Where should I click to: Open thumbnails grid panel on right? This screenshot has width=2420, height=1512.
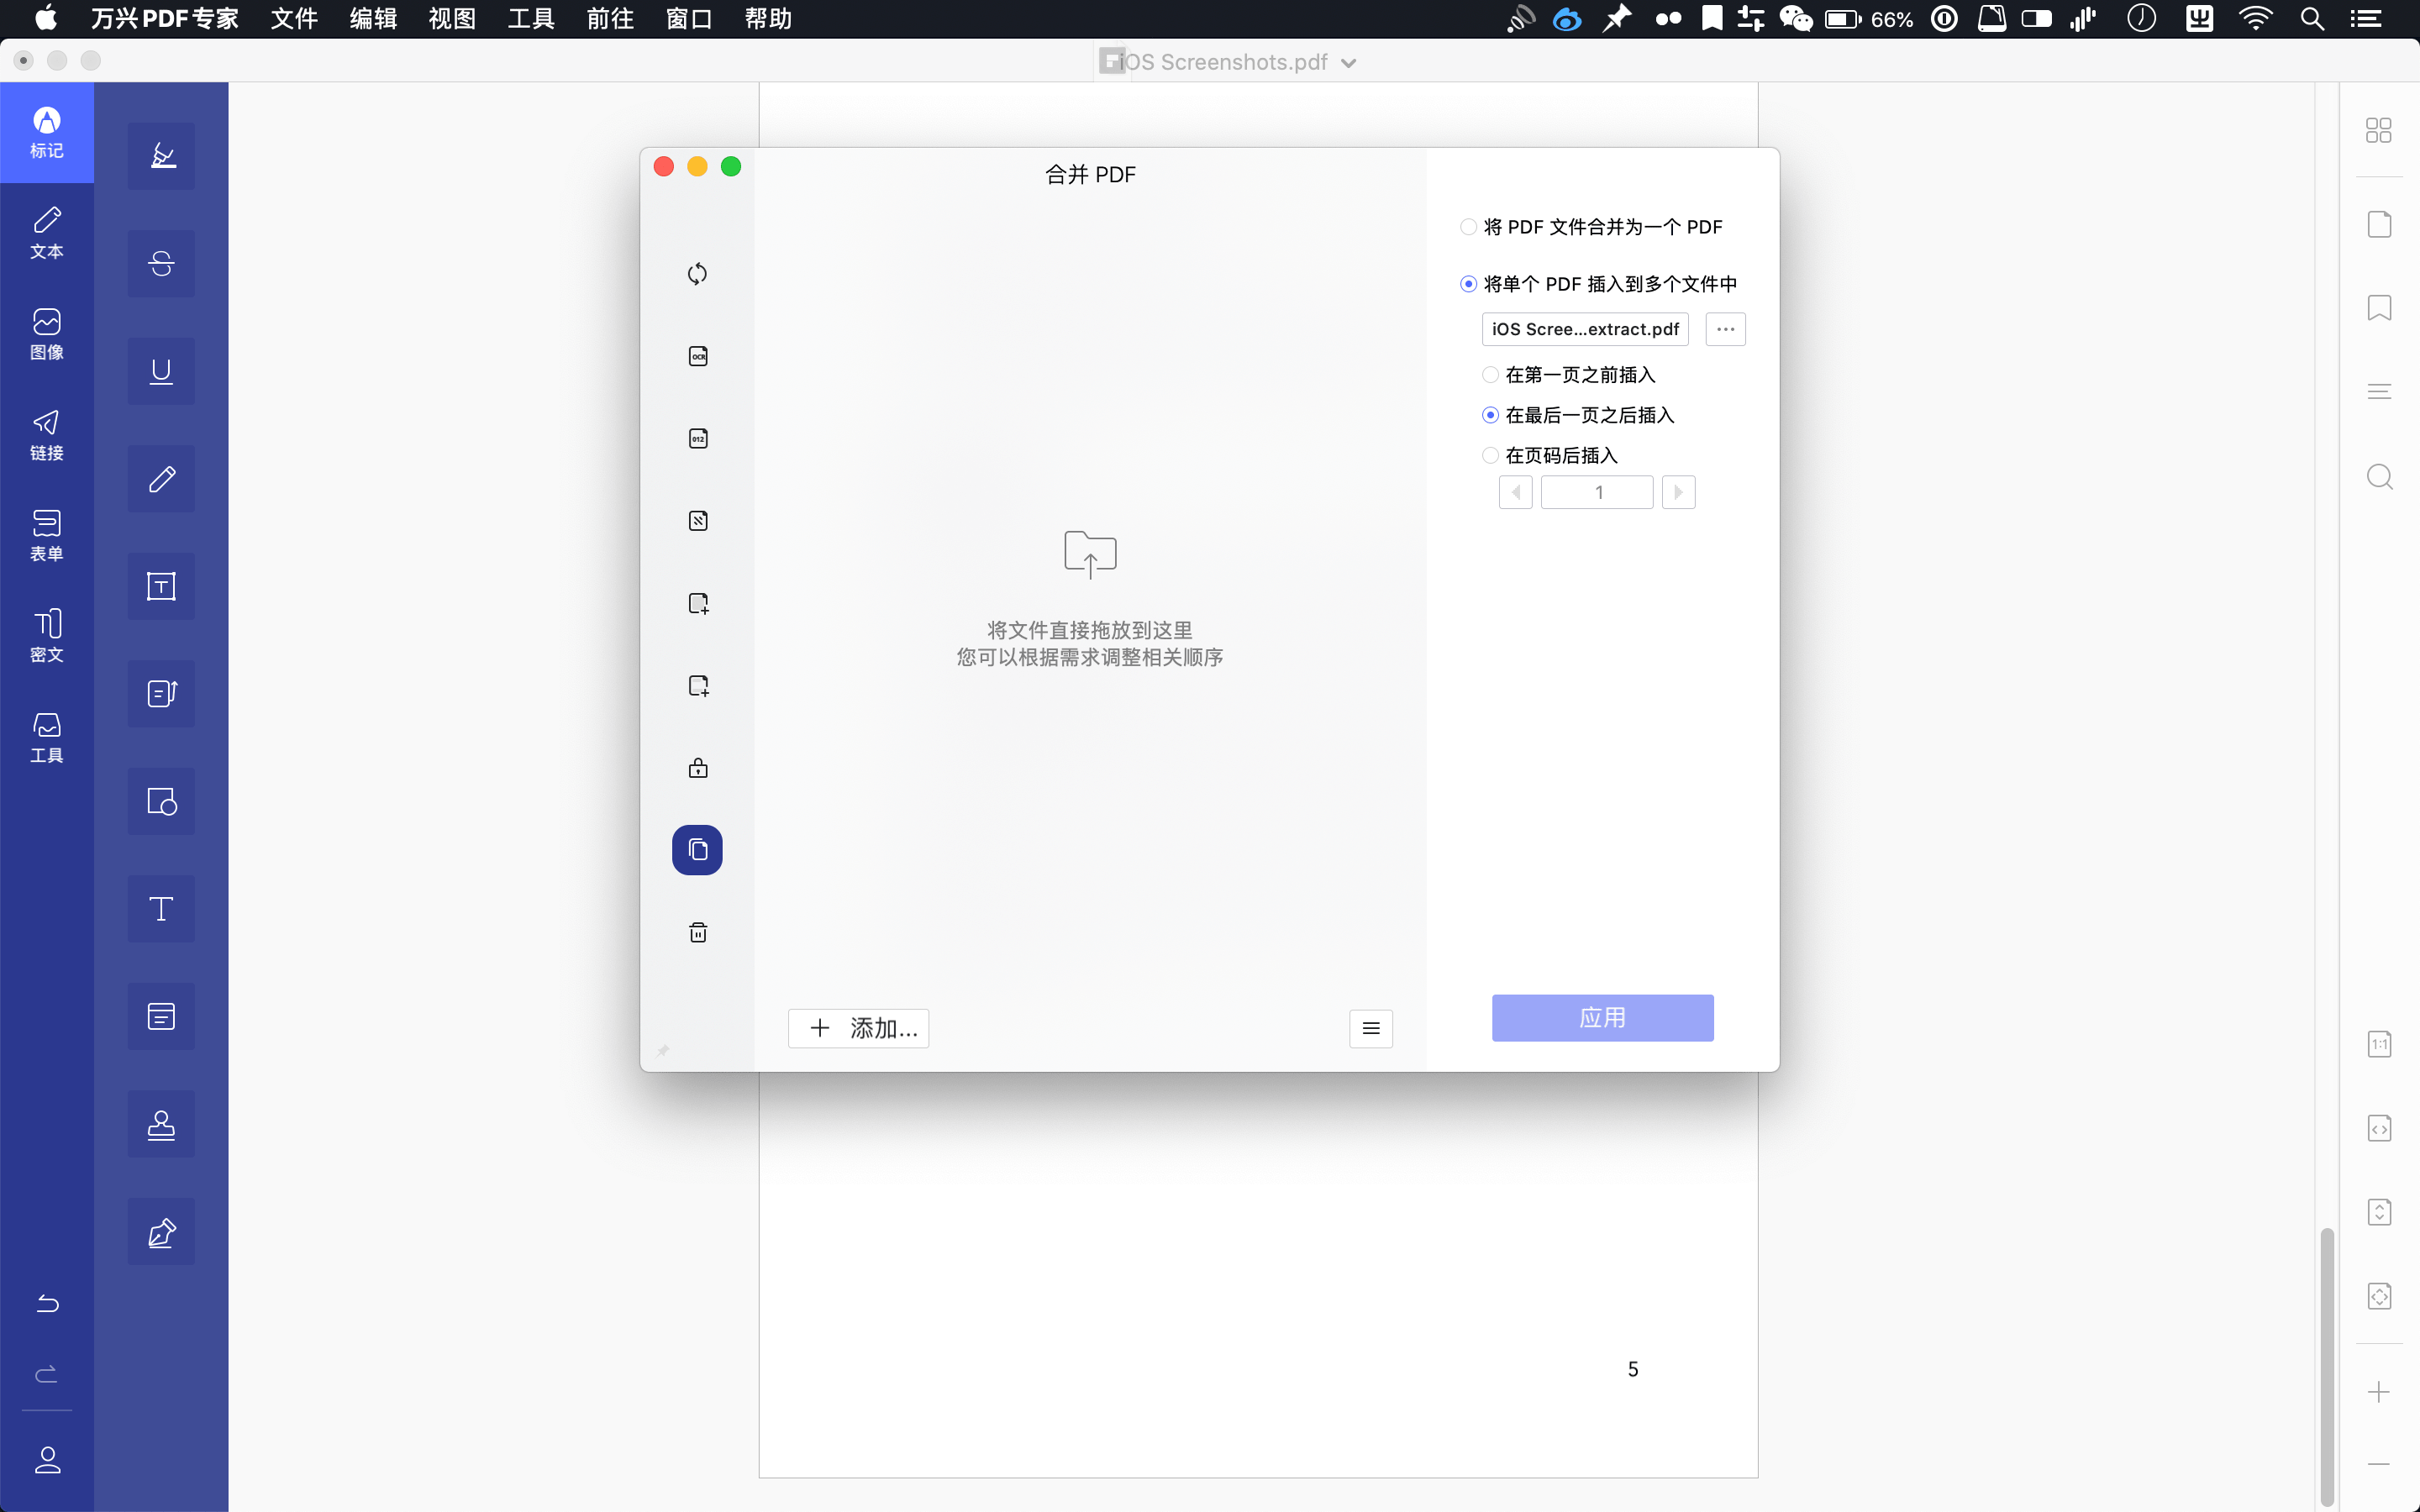[x=2379, y=130]
